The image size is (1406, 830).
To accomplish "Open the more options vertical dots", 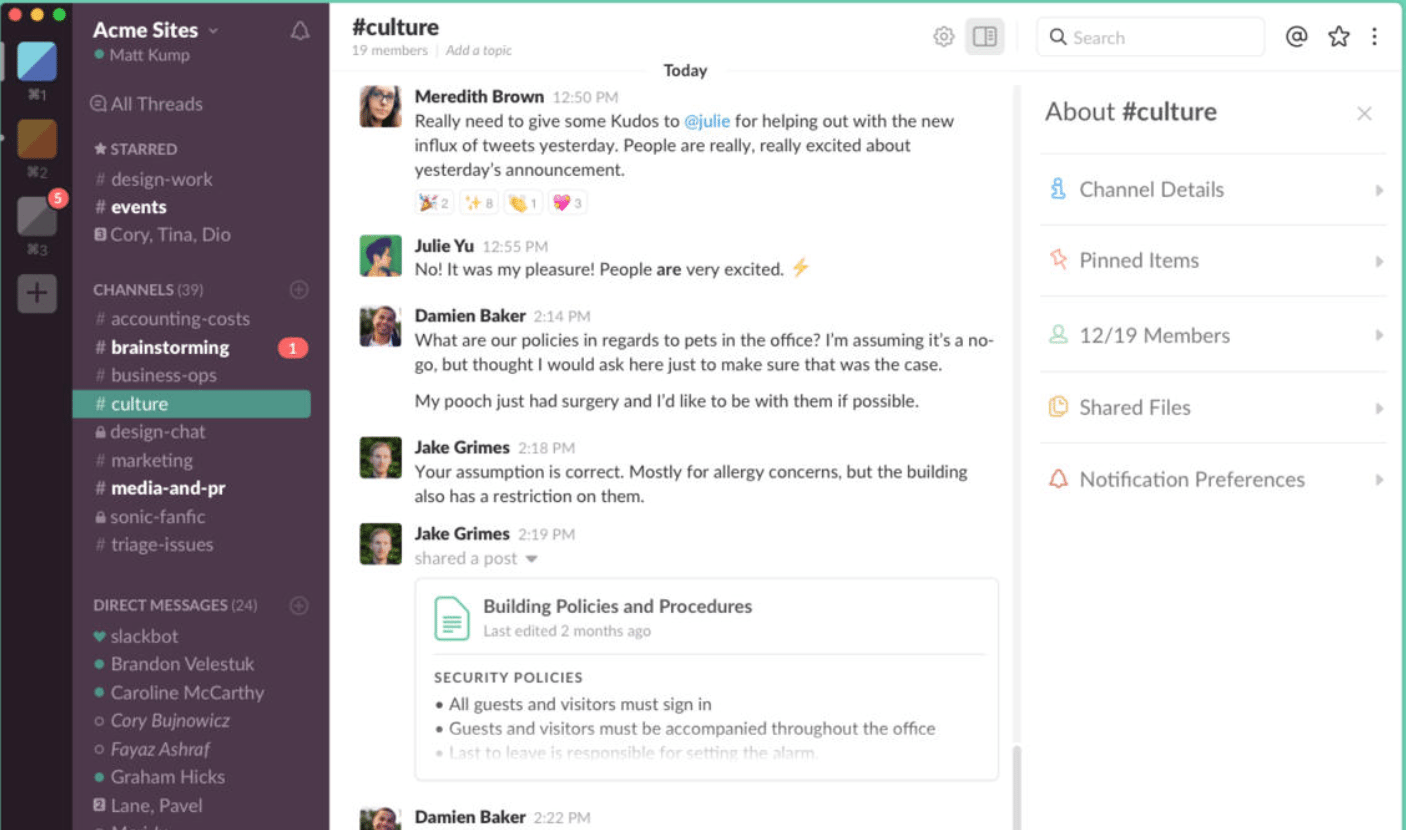I will [1374, 37].
